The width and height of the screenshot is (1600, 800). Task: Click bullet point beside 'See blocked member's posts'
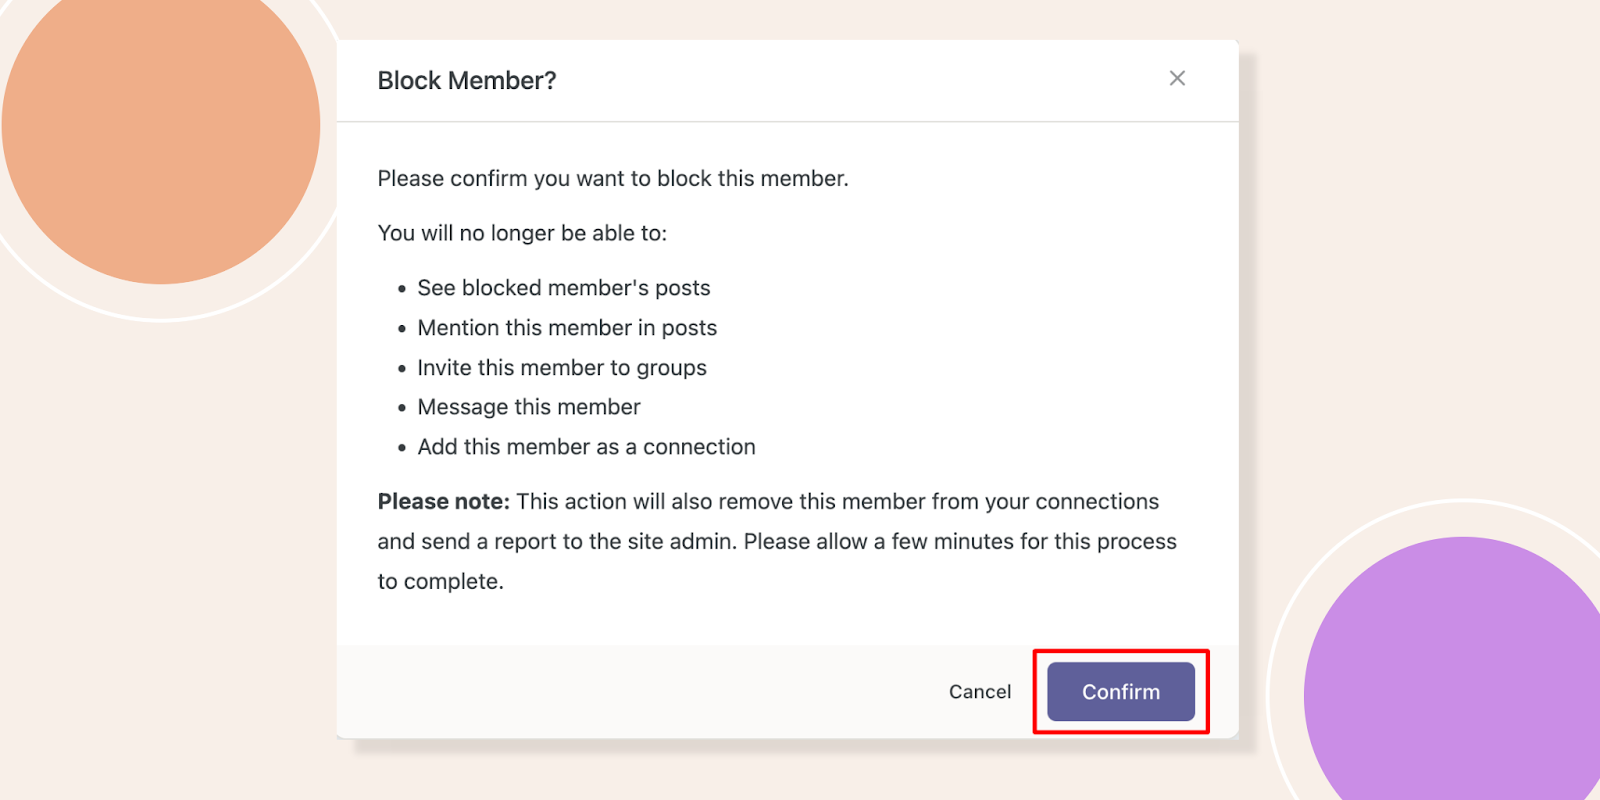[402, 289]
